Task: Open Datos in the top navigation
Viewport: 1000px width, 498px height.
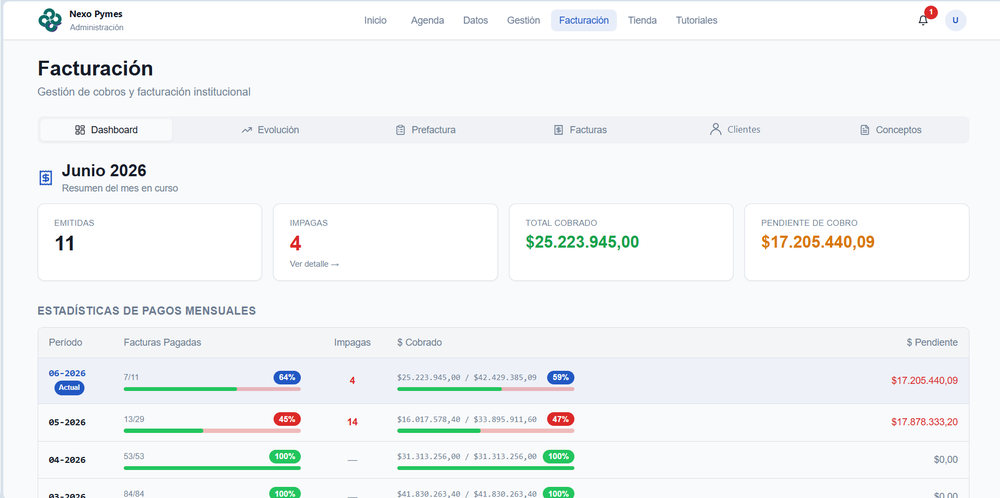Action: coord(475,20)
